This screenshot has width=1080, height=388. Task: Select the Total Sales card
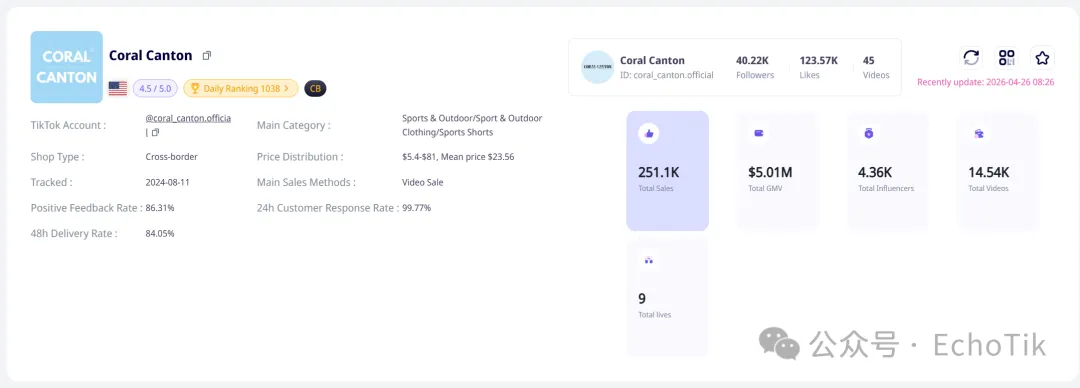[x=667, y=171]
